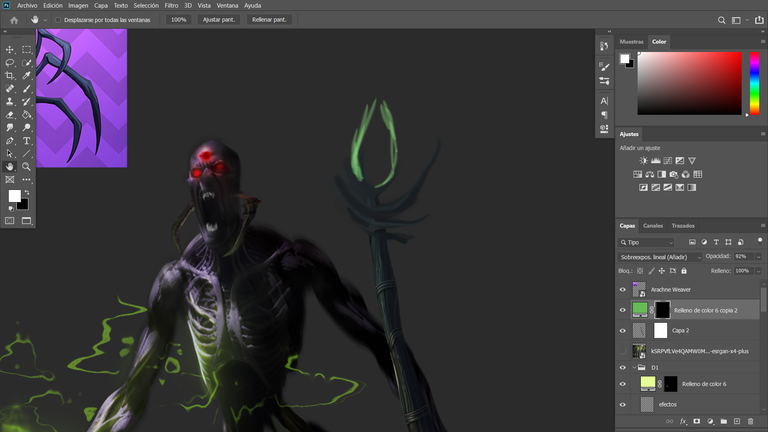Open layer styles fx icon

tap(683, 421)
